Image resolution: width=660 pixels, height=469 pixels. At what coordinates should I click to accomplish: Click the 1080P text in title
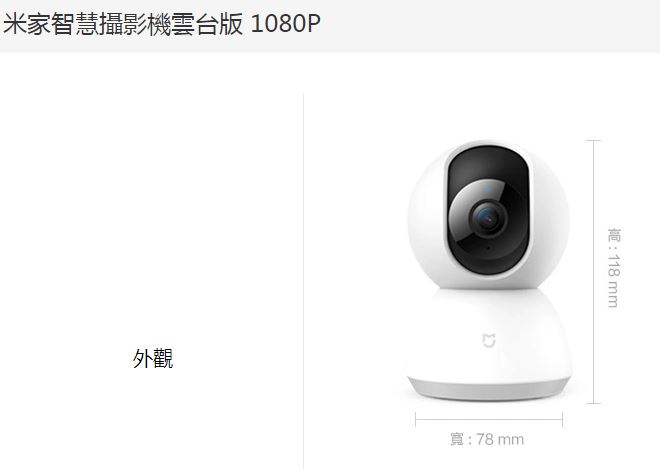285,24
